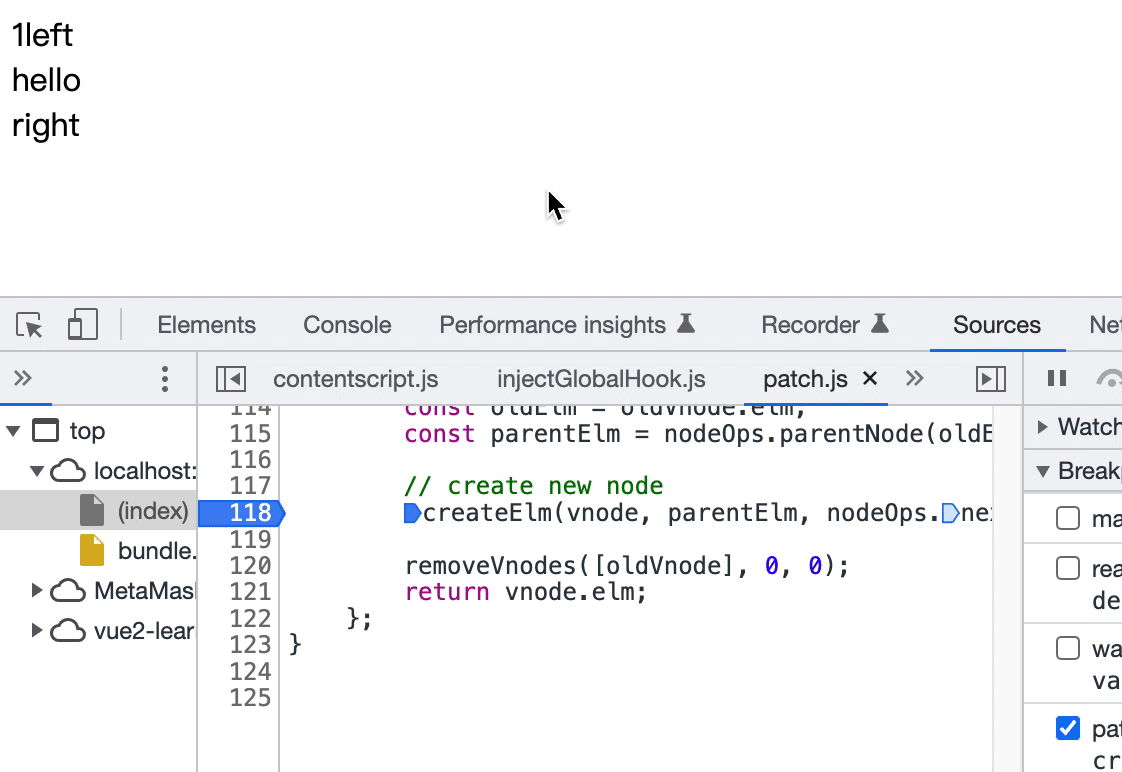
Task: Toggle the device toolbar icon
Action: tap(82, 325)
